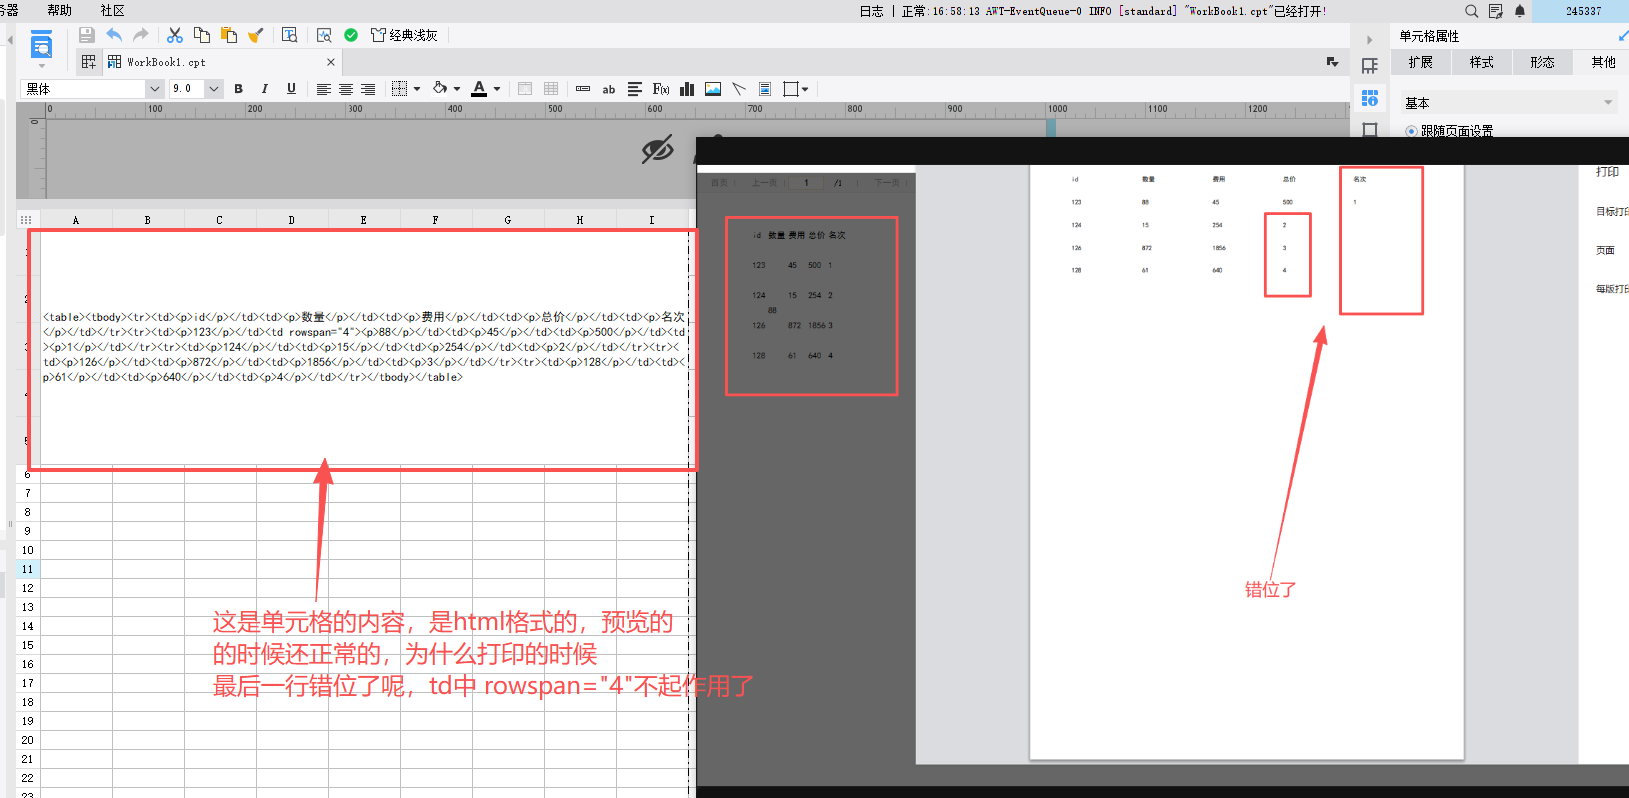This screenshot has height=798, width=1629.
Task: Click the paste clipboard icon
Action: tap(229, 35)
